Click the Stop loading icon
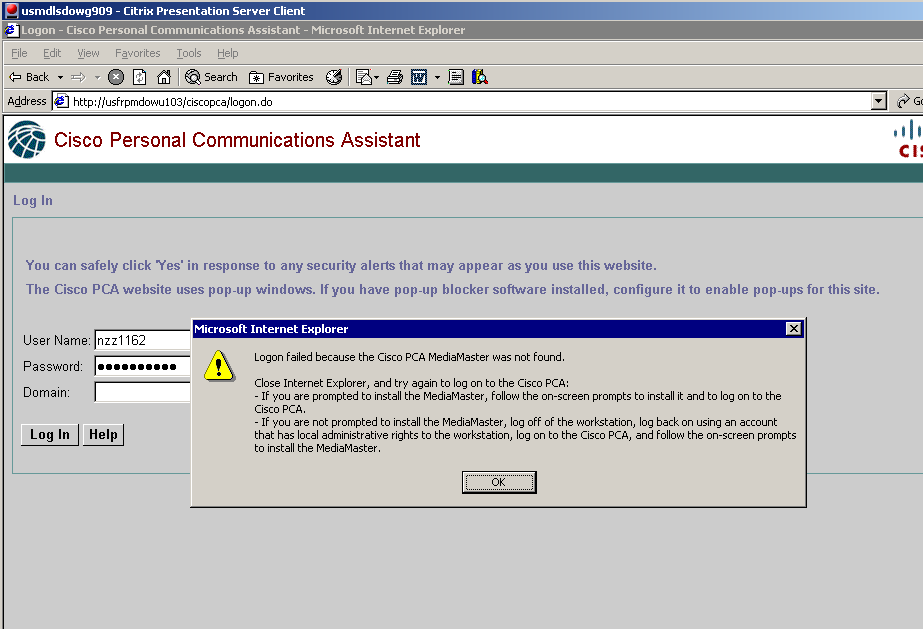Viewport: 923px width, 629px height. click(117, 77)
